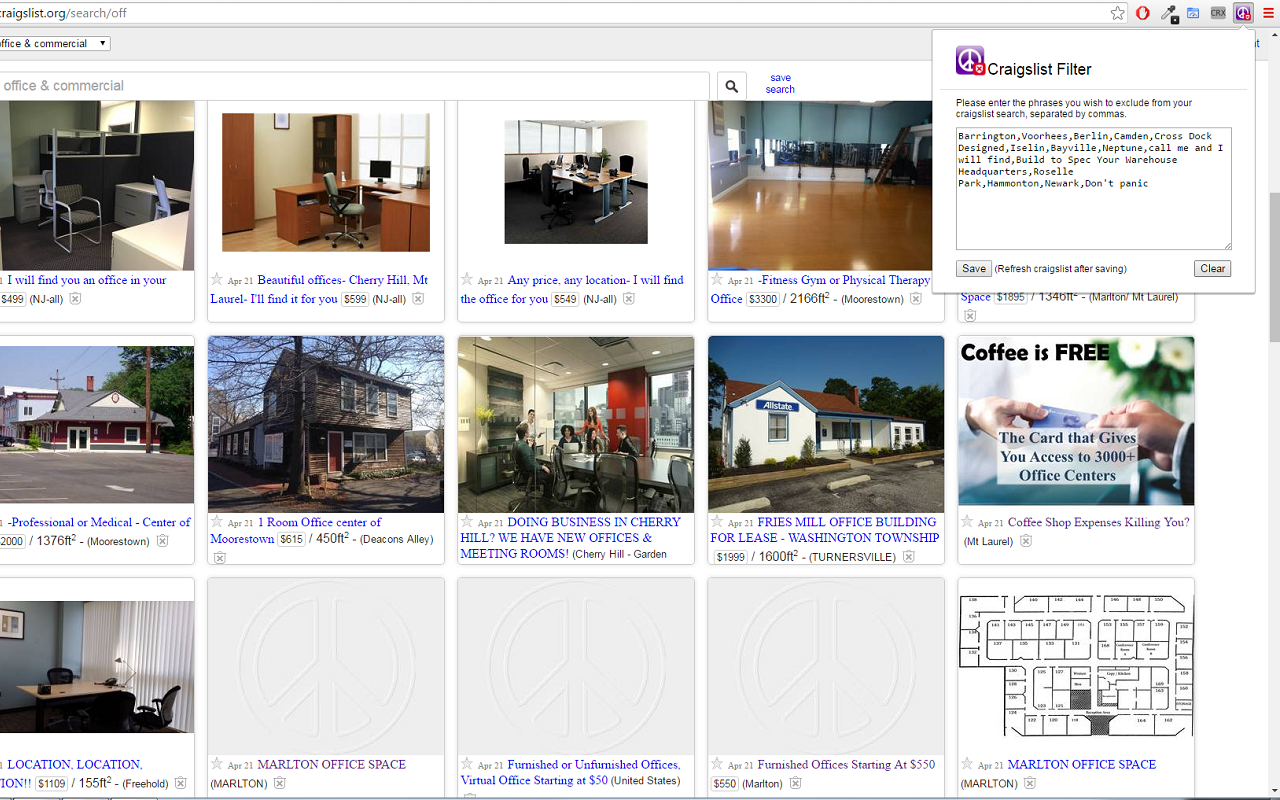This screenshot has height=800, width=1280.
Task: Hide the Deacons Alley 1 Room Office posting
Action: click(219, 557)
